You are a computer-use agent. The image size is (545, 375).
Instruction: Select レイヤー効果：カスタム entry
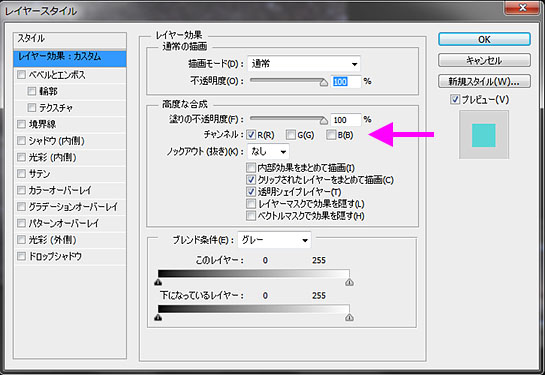pos(70,58)
